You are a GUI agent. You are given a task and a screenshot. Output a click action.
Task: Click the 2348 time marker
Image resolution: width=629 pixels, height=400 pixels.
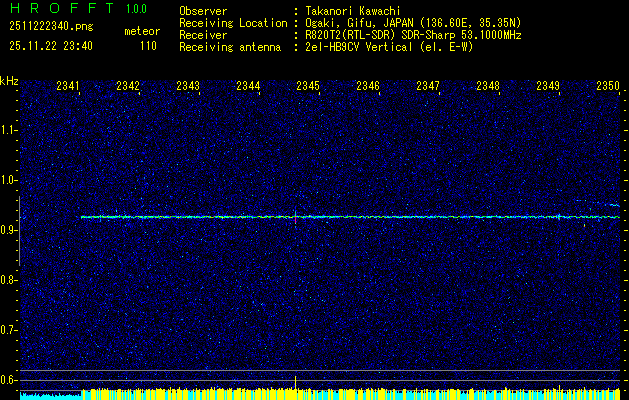(488, 85)
